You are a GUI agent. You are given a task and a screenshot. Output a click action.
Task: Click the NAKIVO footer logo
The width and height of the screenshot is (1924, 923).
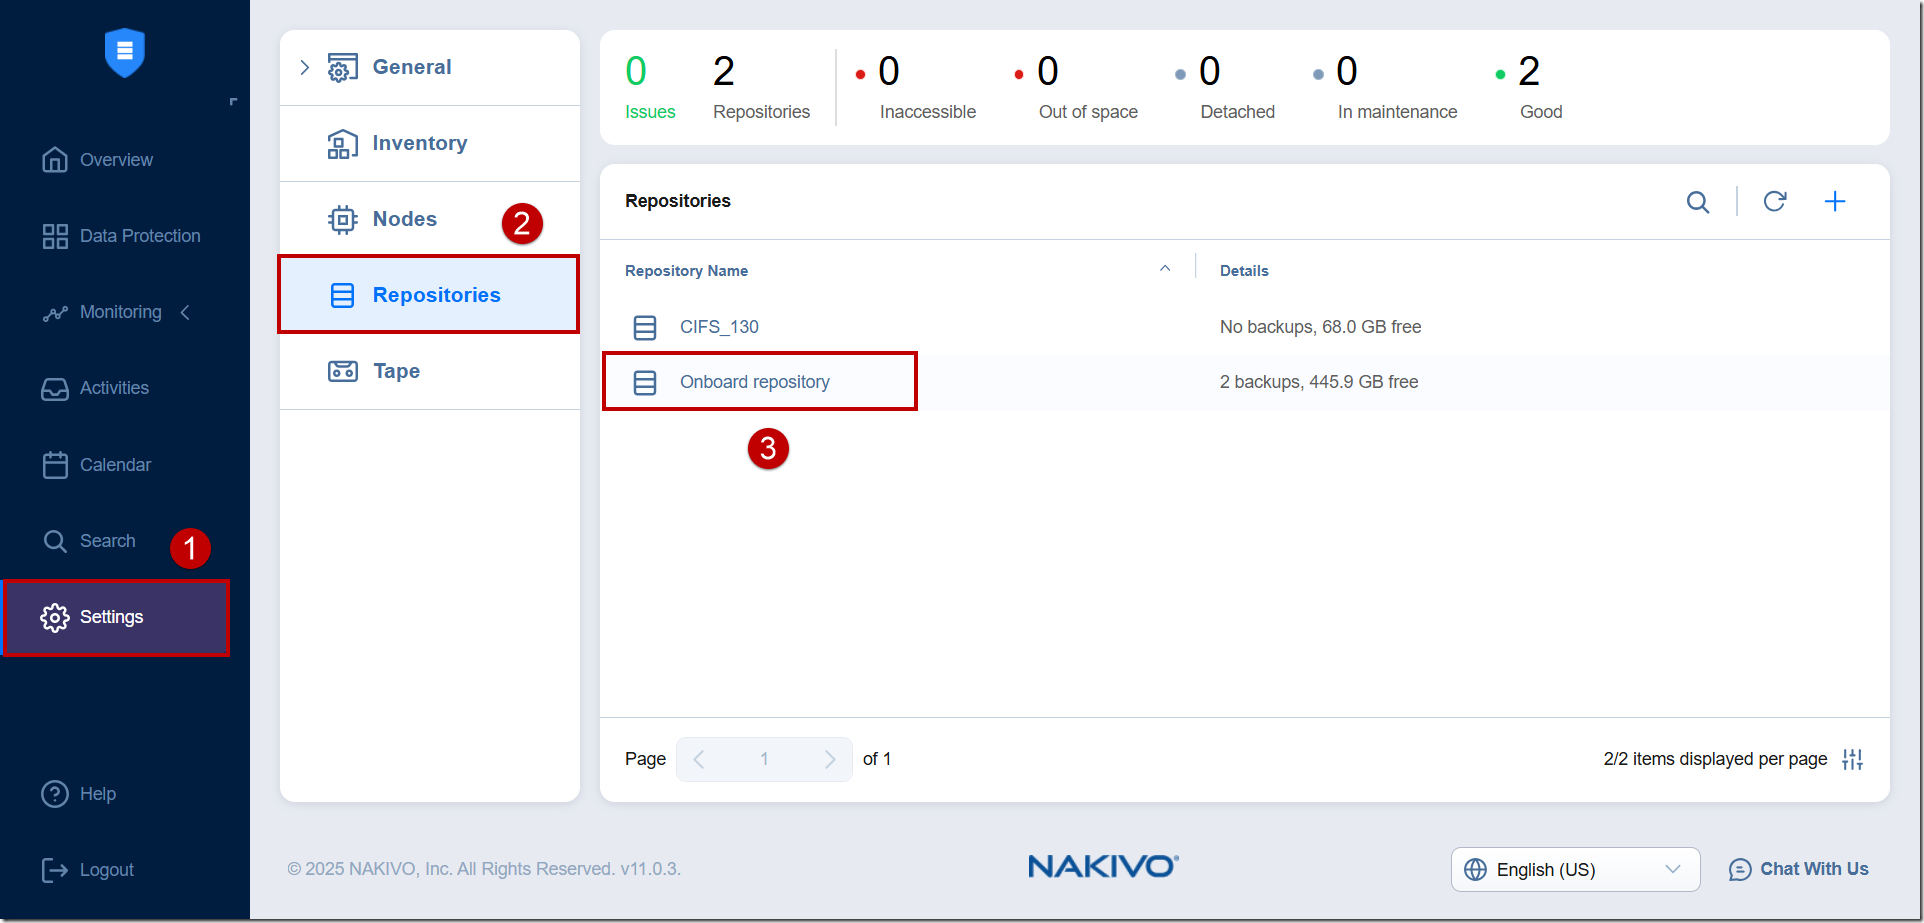click(x=1104, y=866)
